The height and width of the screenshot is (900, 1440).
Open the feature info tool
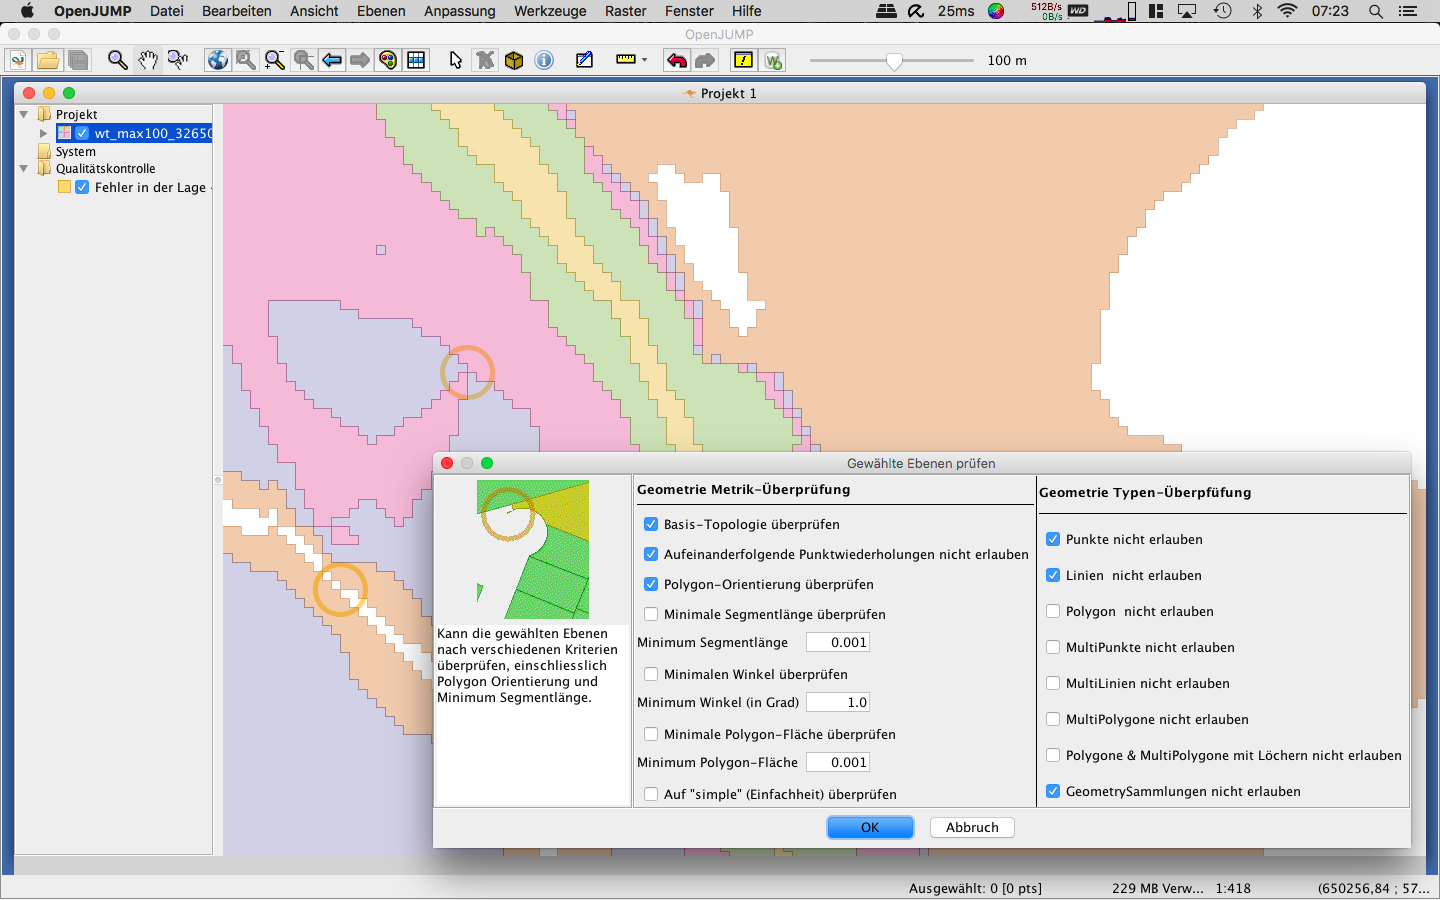544,60
